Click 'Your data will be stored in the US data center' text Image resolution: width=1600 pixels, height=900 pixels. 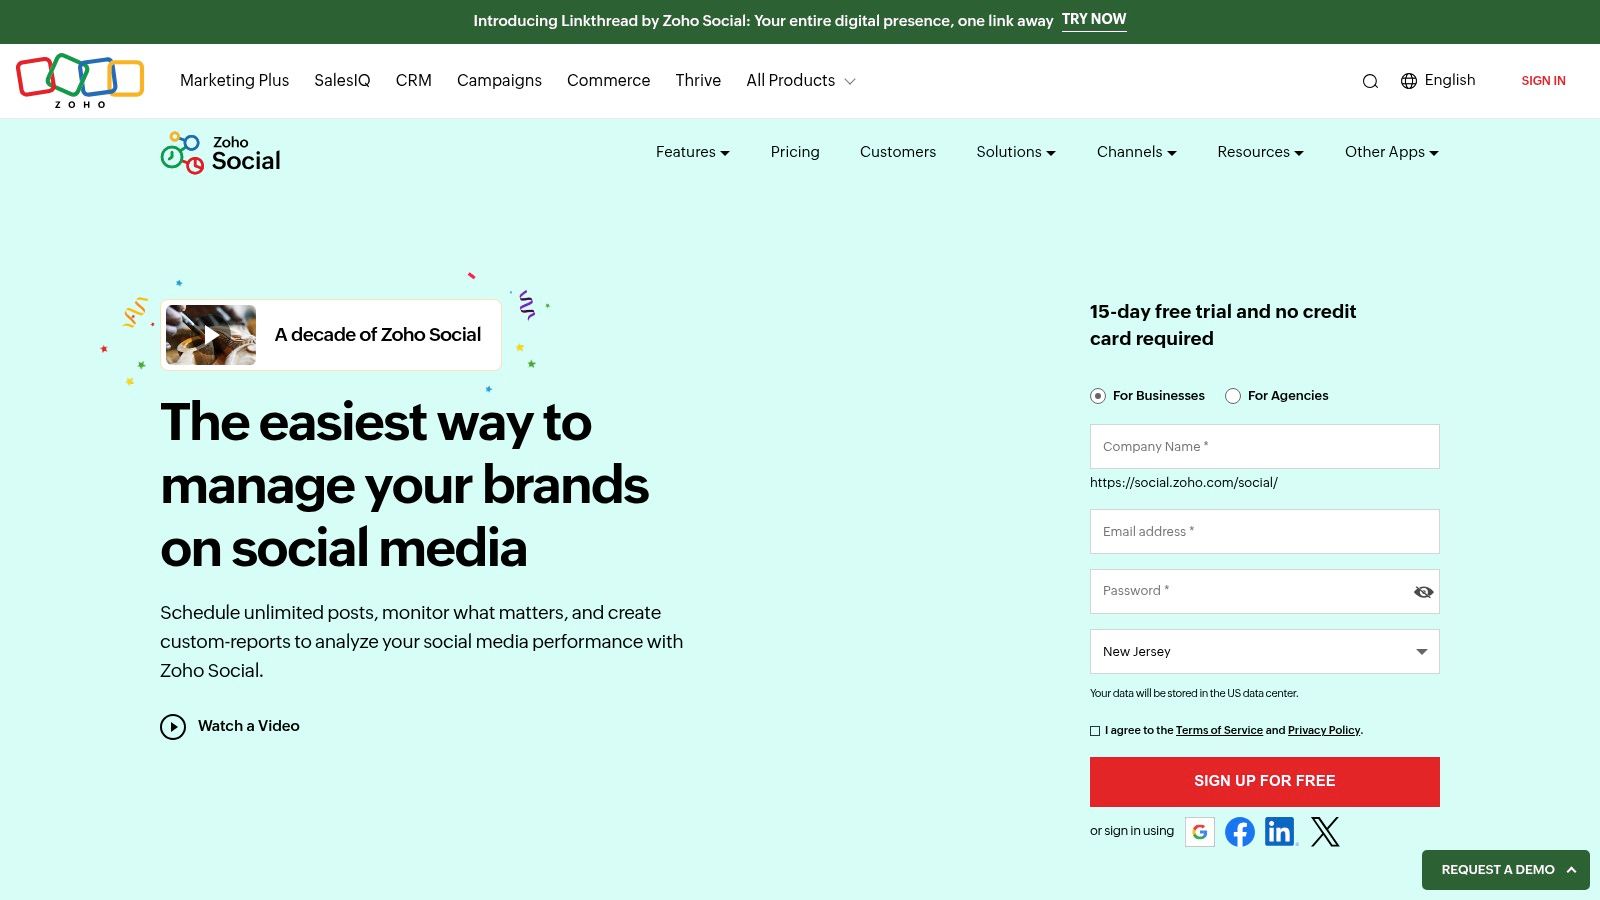pos(1194,694)
